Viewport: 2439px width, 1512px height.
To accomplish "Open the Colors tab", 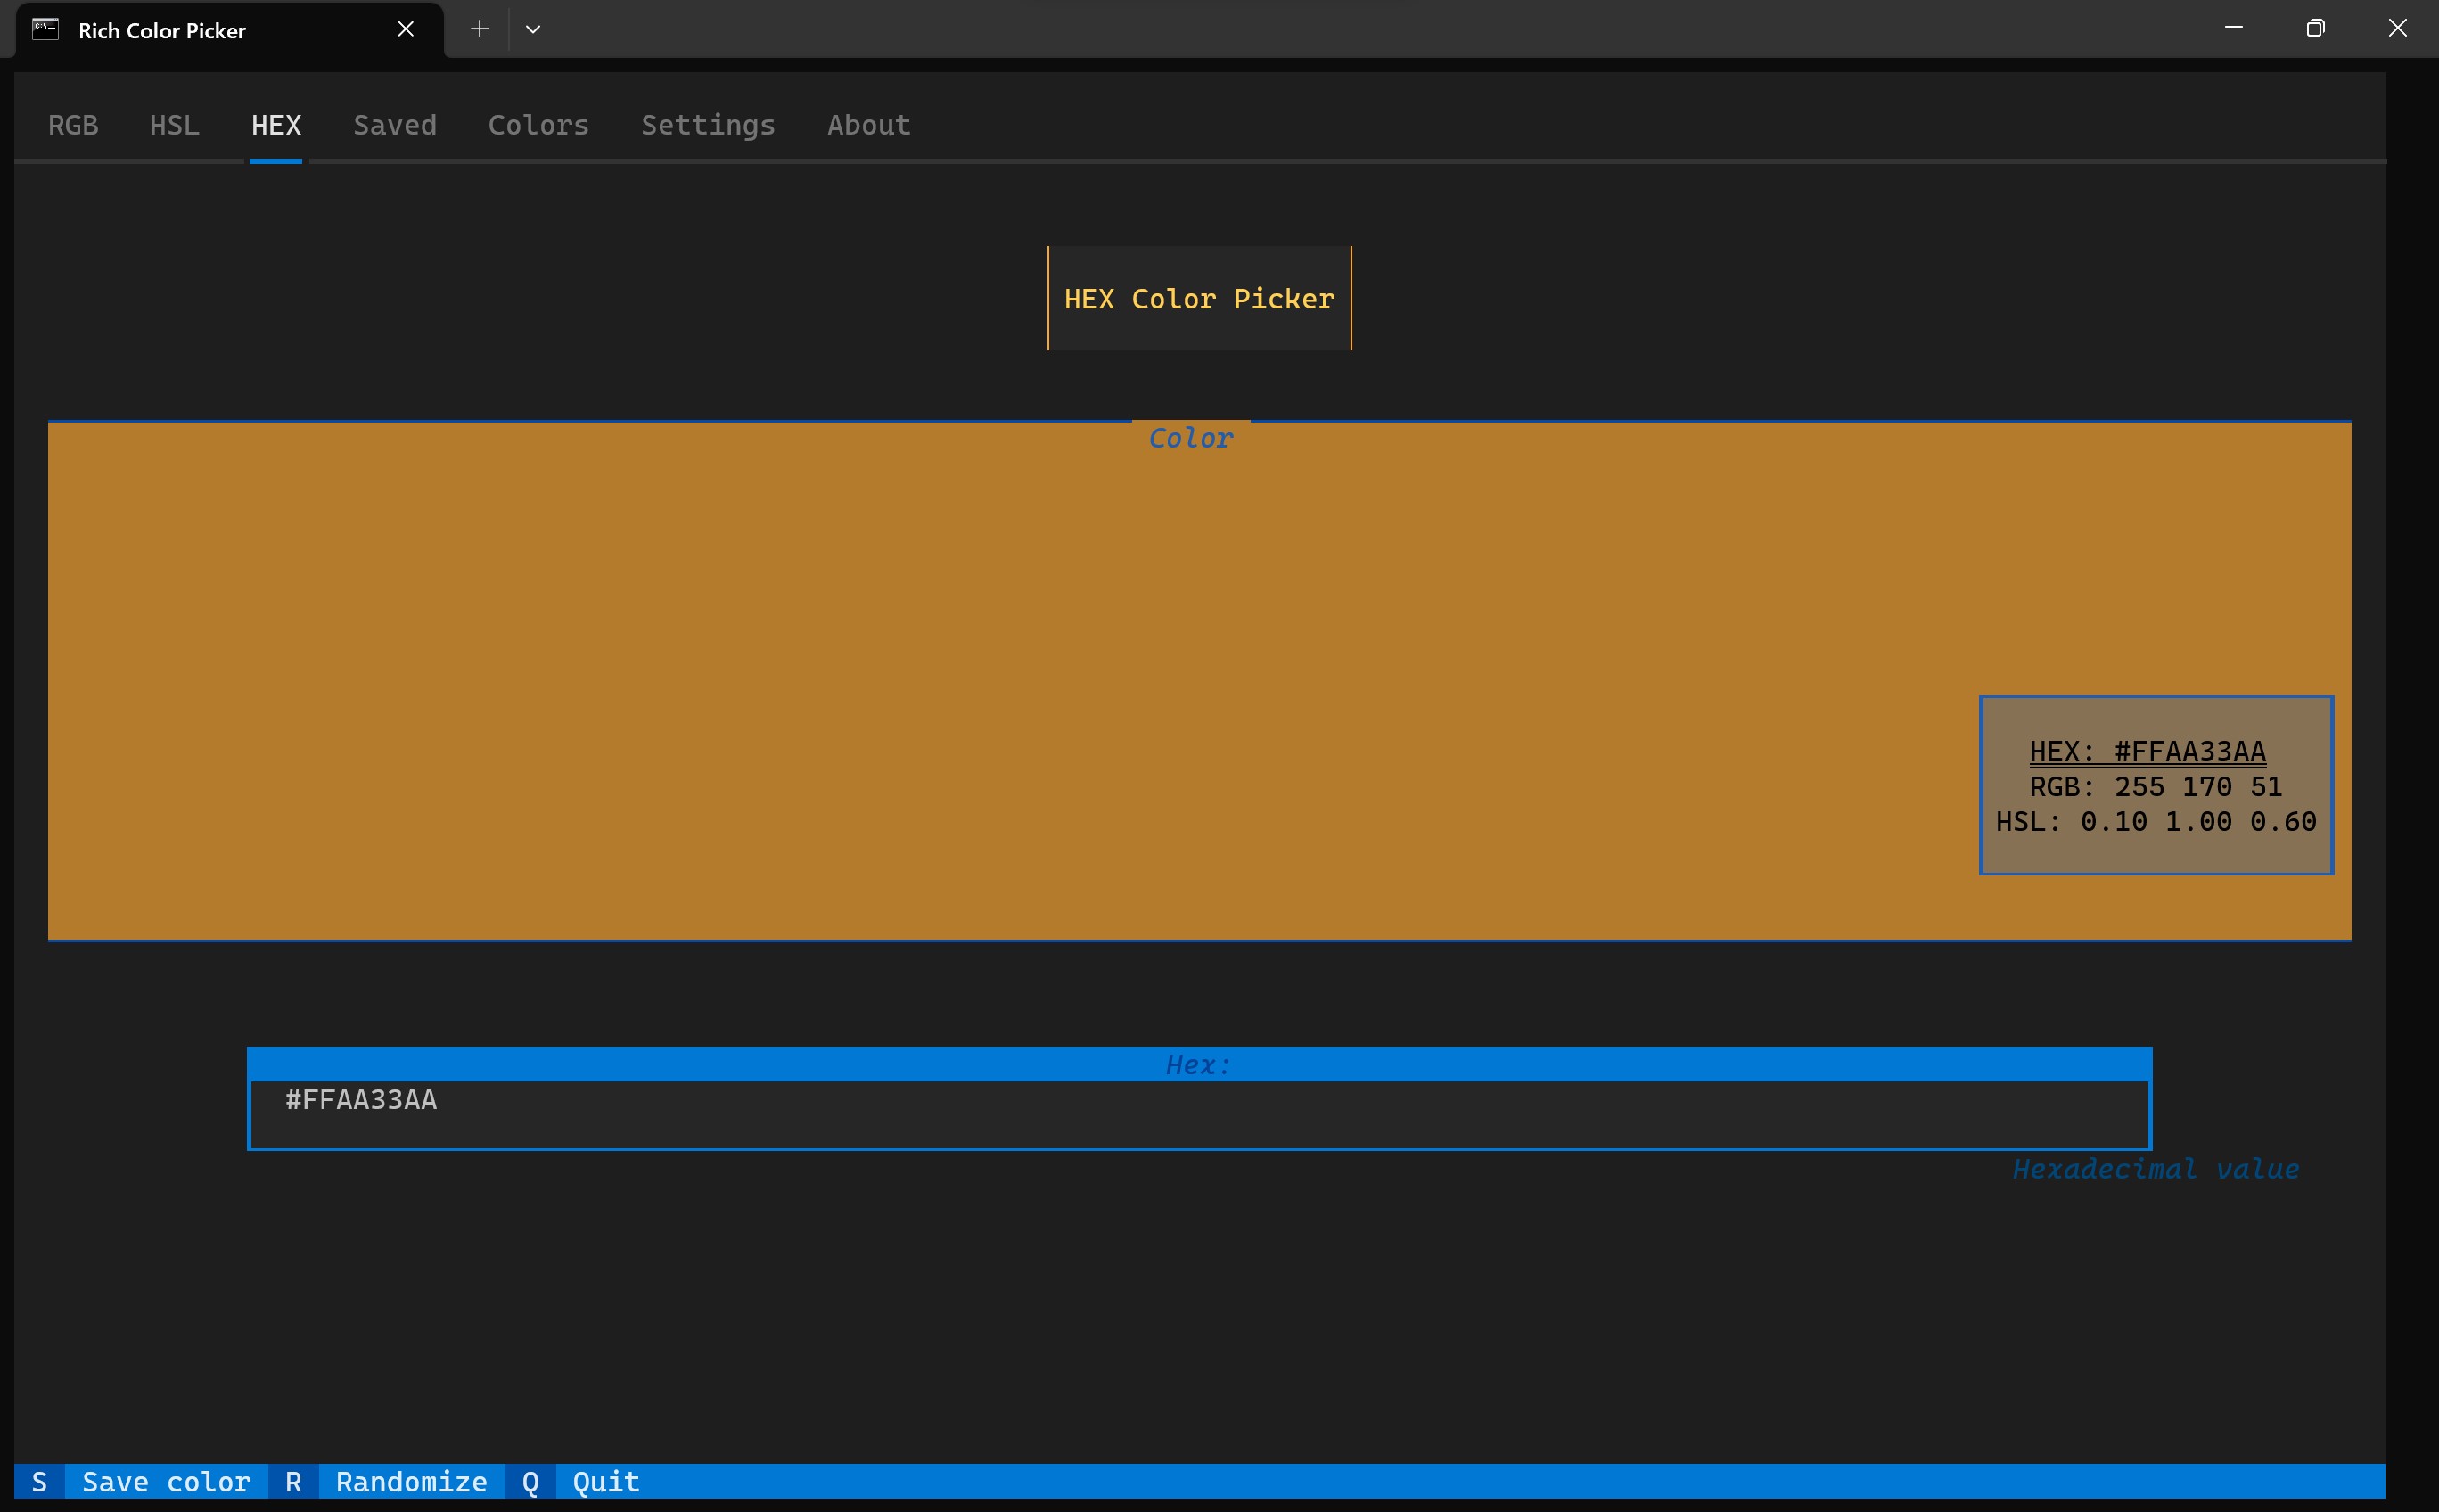I will [x=538, y=125].
